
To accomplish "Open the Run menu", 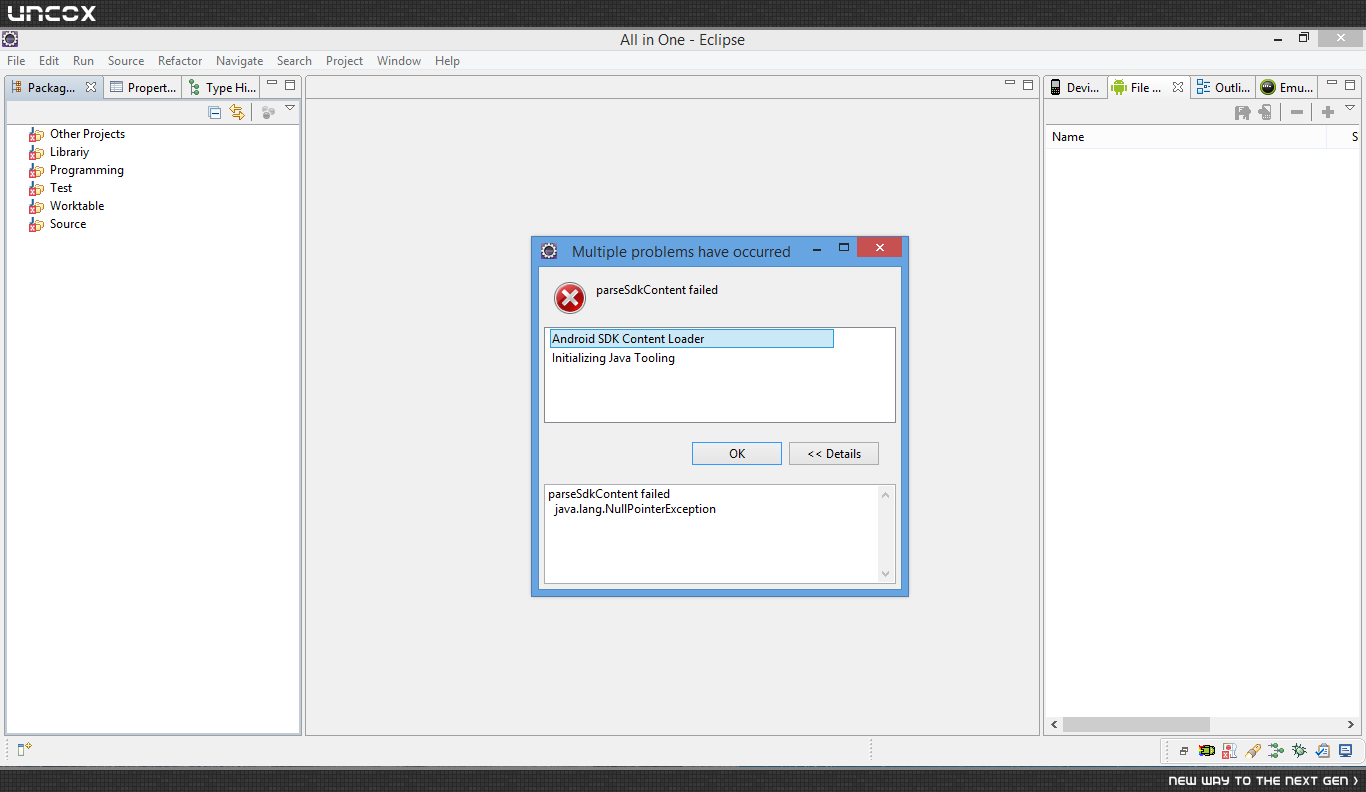I will click(x=83, y=61).
